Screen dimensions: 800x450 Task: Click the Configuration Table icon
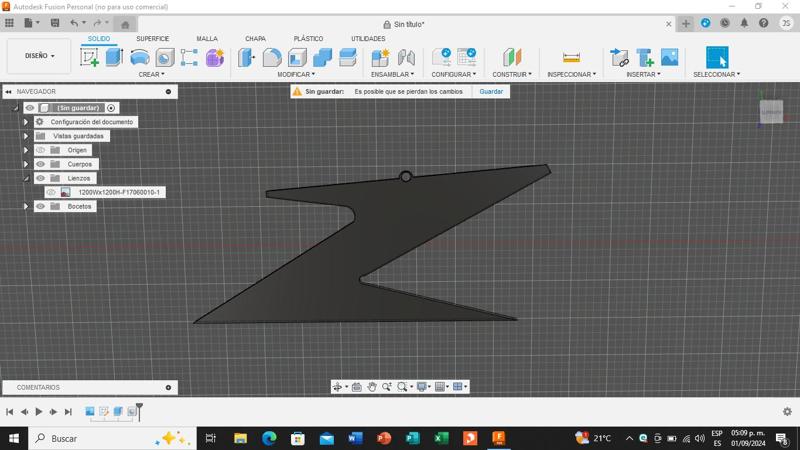click(x=467, y=58)
